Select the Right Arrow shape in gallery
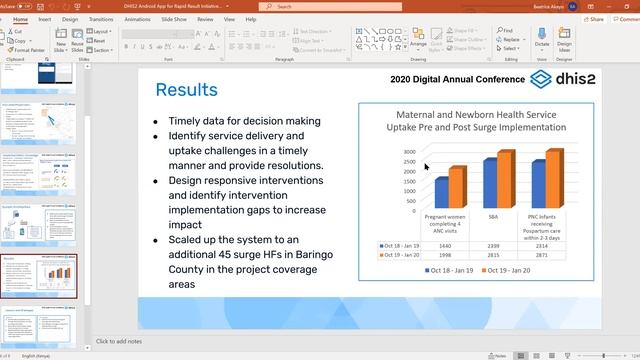640x360 pixels. 382,39
